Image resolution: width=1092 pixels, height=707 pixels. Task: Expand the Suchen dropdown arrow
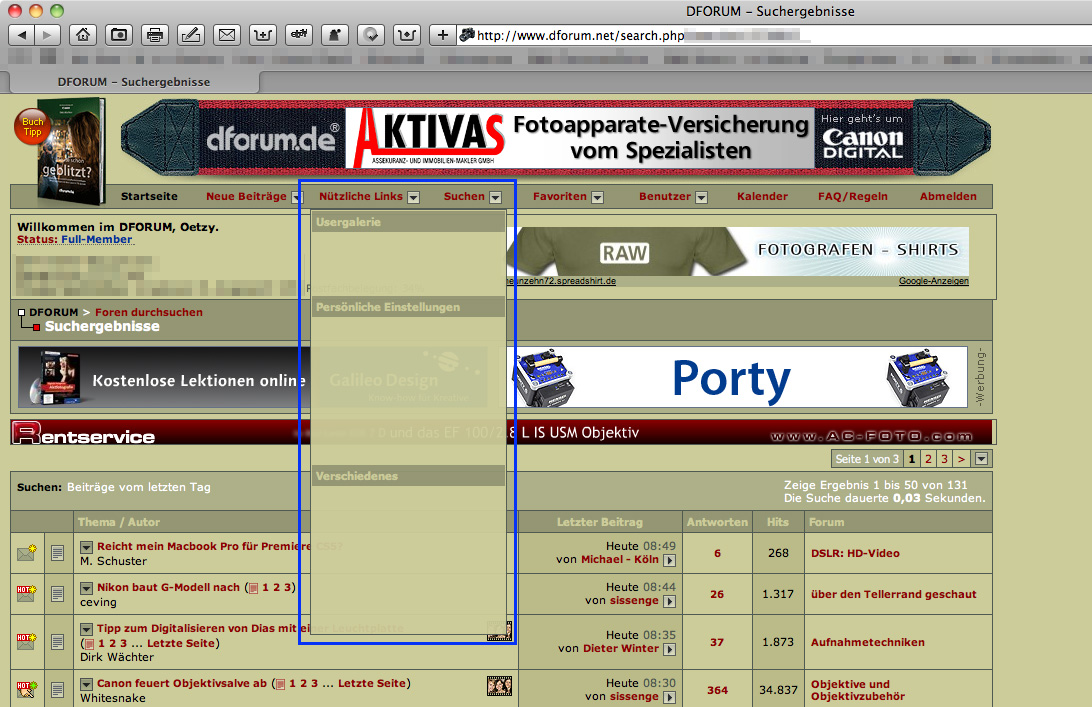495,197
